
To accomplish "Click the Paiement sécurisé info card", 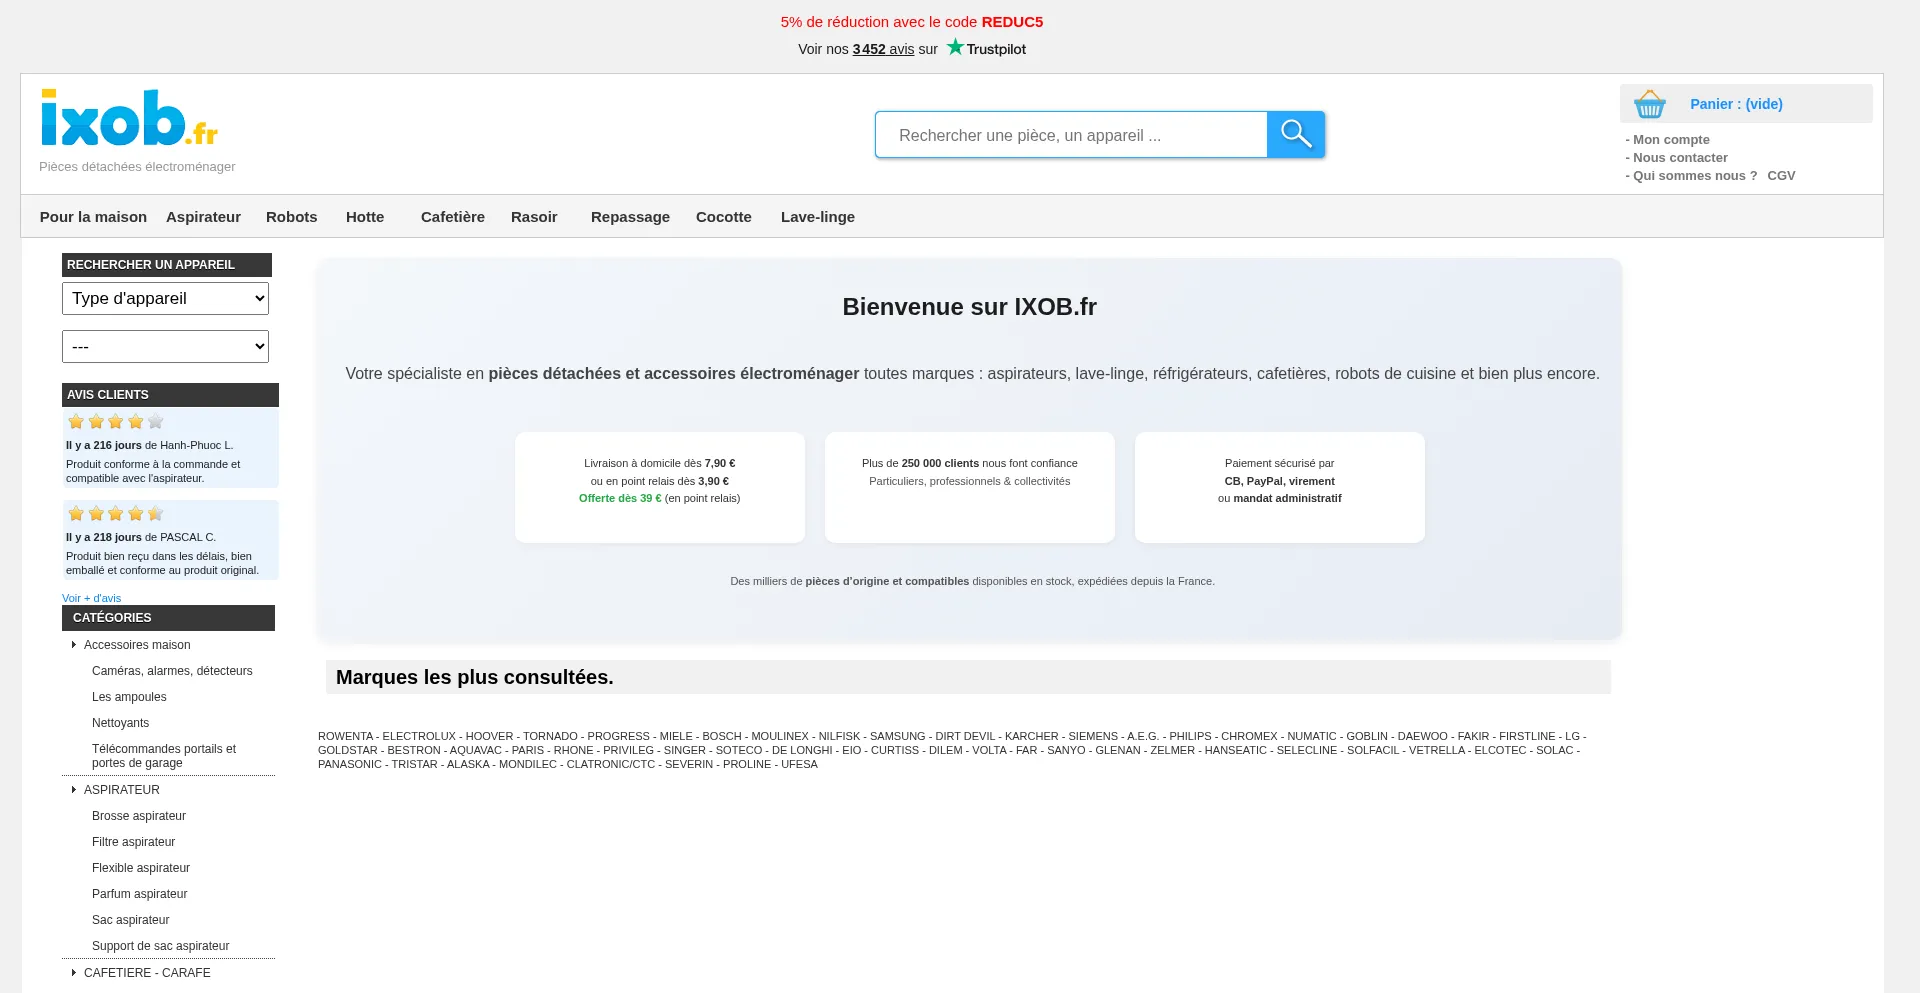I will tap(1280, 487).
